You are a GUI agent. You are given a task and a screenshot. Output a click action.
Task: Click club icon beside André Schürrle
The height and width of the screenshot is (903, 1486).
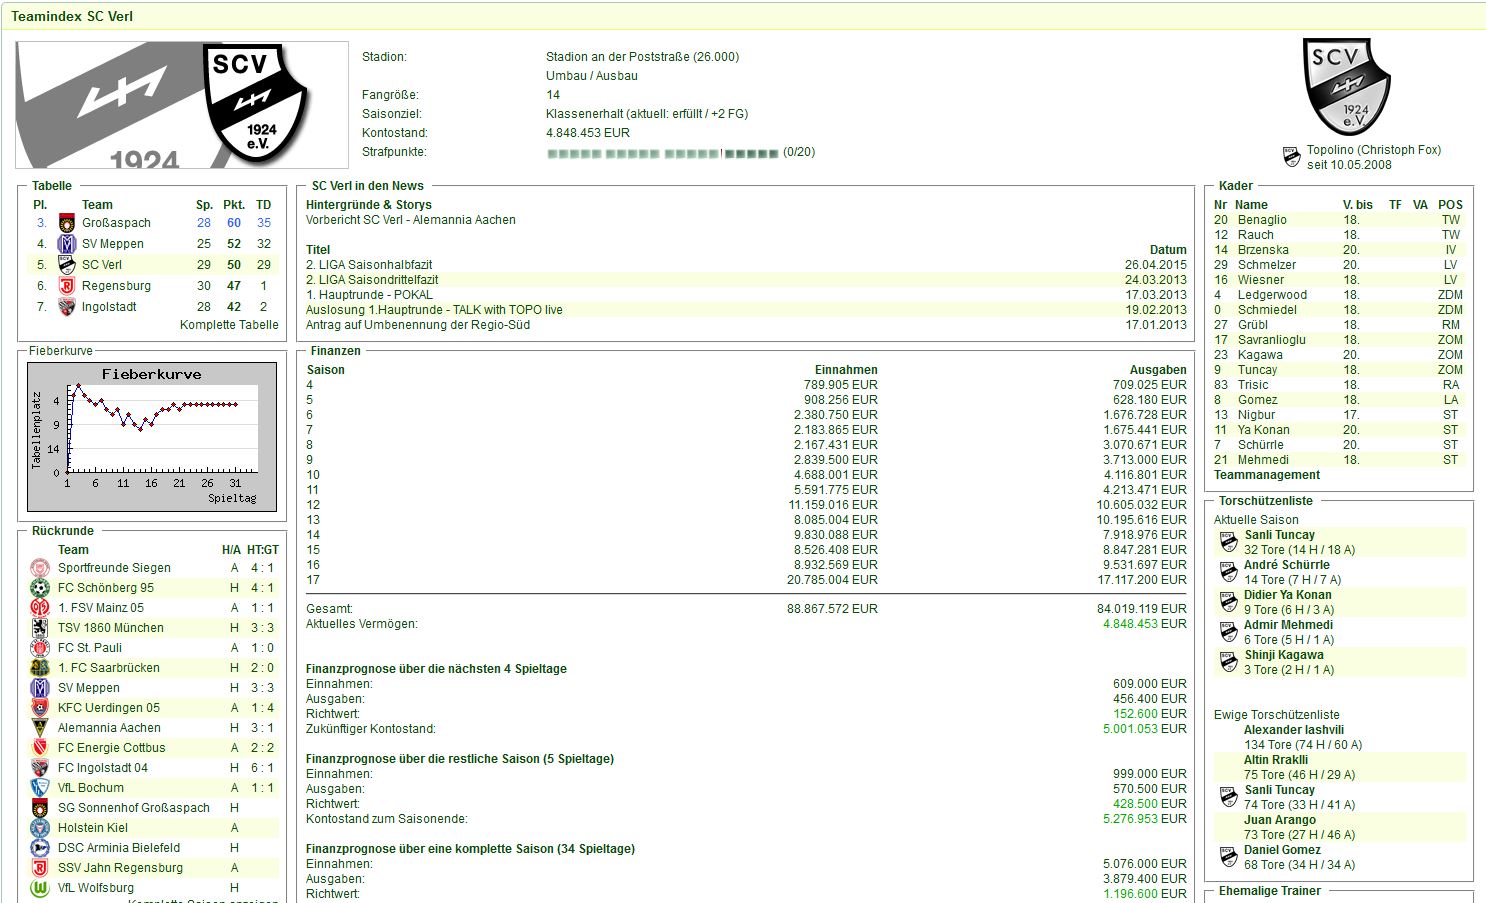(x=1229, y=572)
